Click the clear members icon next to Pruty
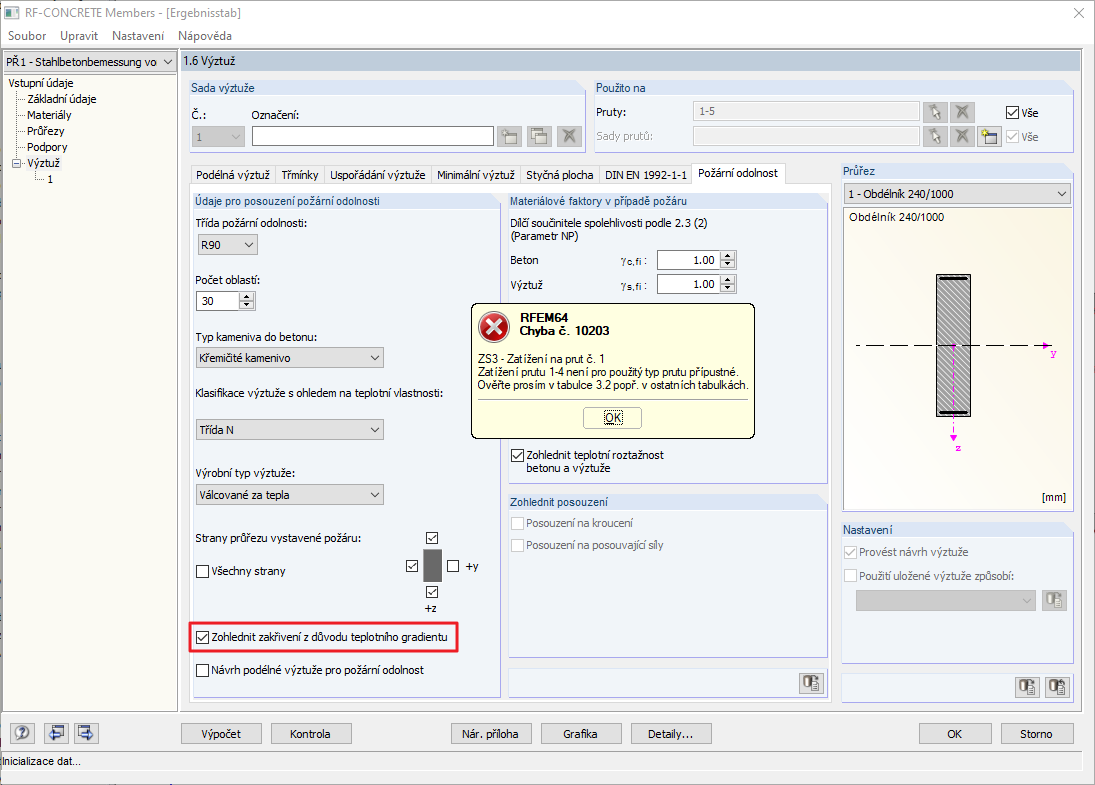1095x785 pixels. tap(962, 112)
